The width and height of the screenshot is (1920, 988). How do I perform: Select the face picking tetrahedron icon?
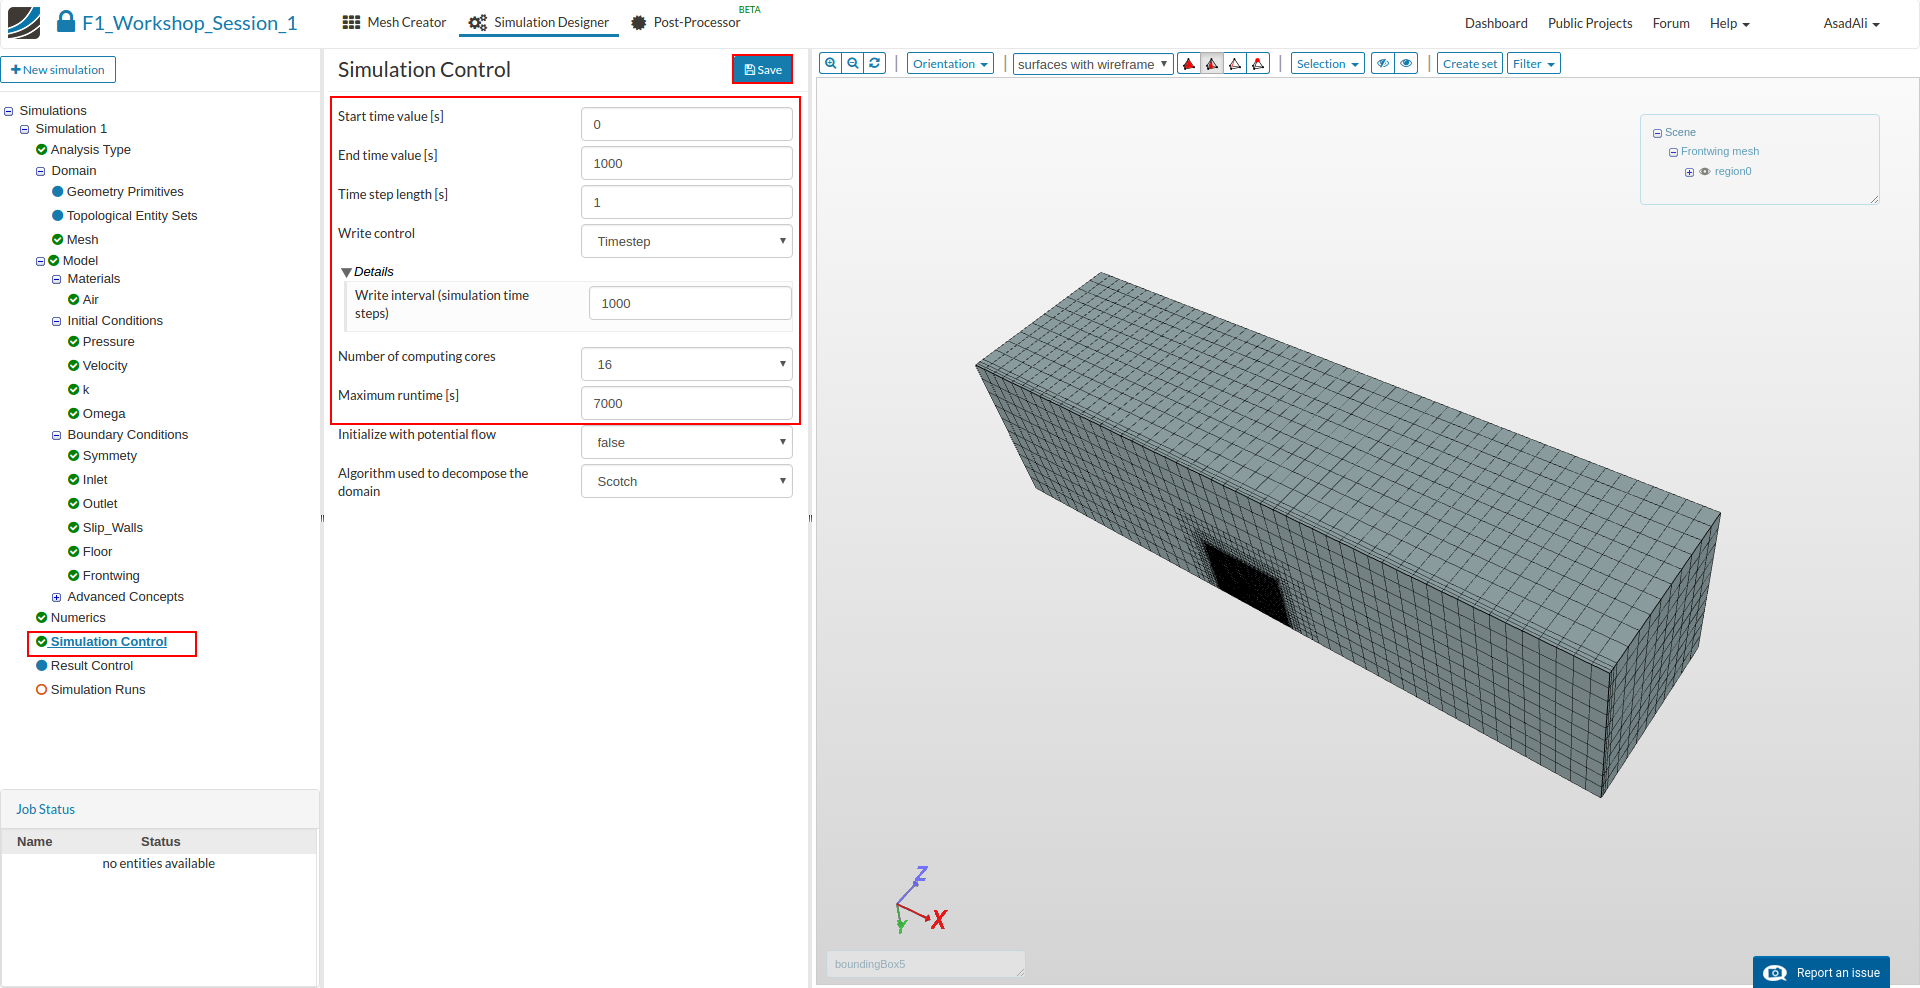pyautogui.click(x=1212, y=64)
